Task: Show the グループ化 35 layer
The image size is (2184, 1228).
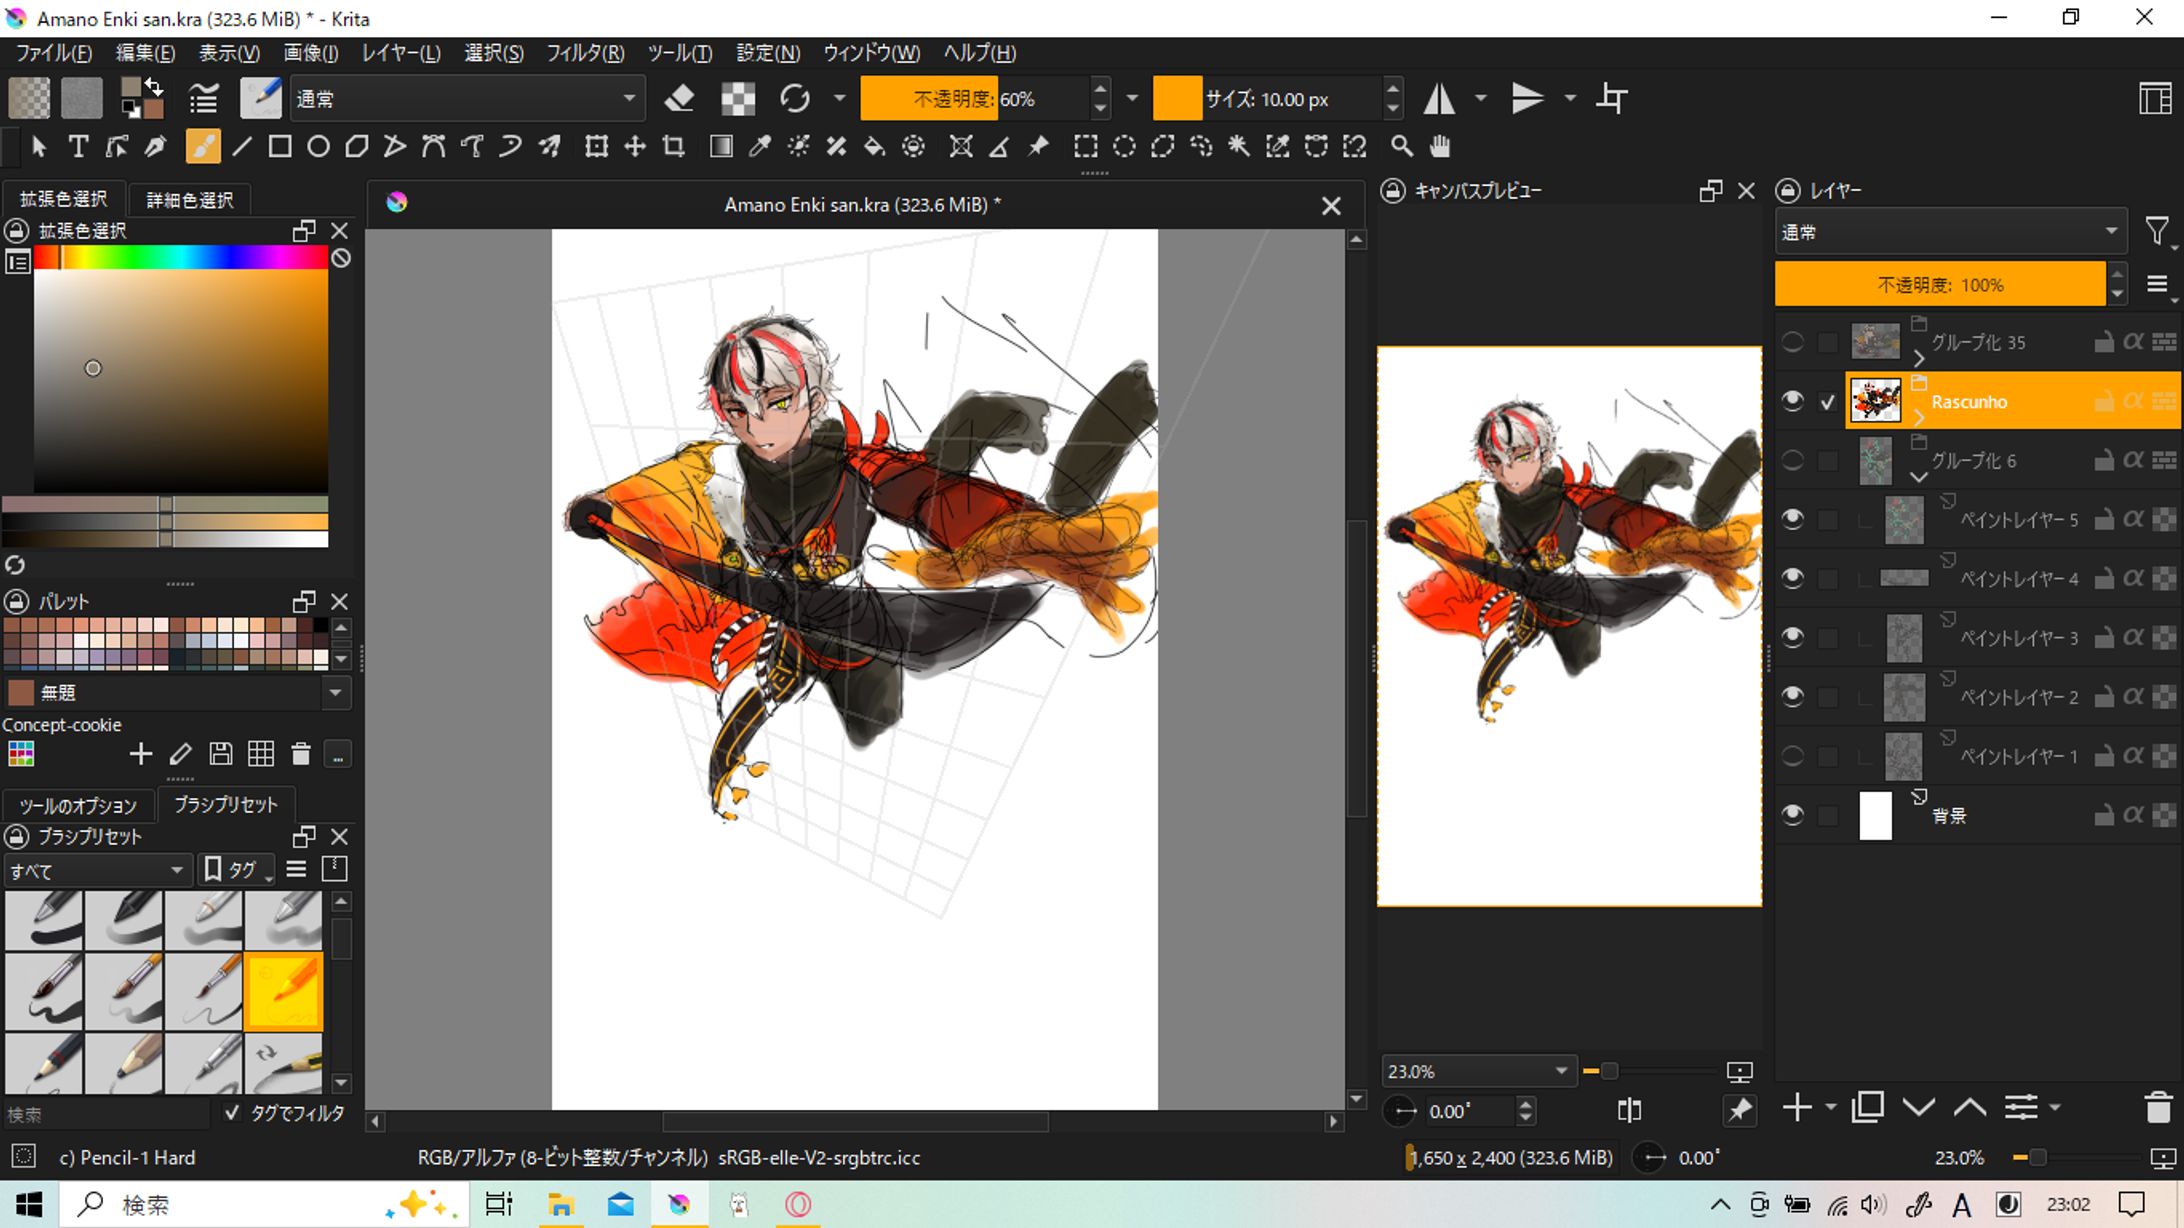Action: point(1792,342)
